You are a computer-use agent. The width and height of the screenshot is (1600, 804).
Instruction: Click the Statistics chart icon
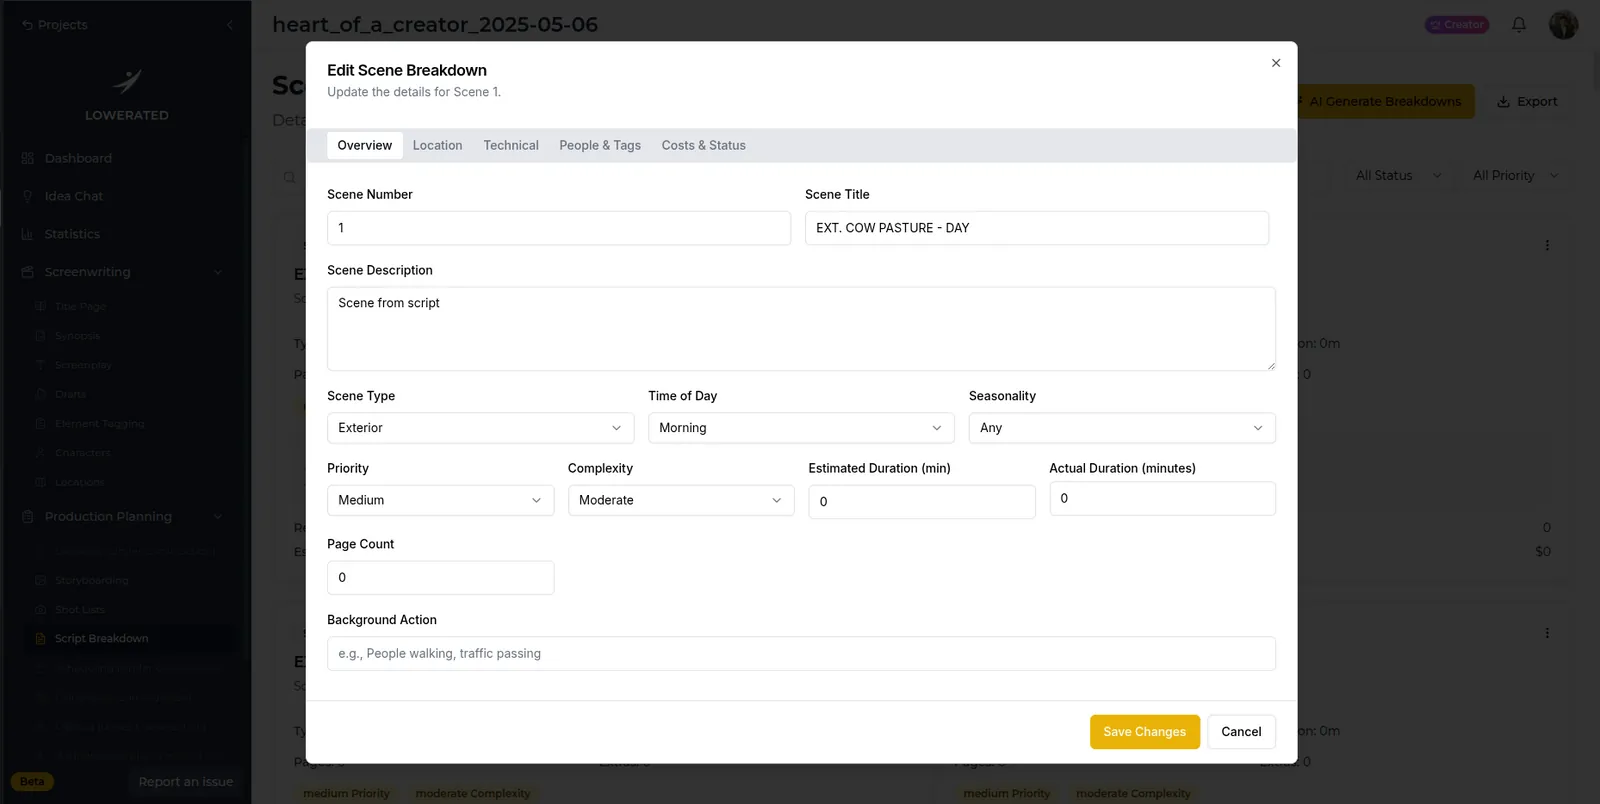[28, 234]
